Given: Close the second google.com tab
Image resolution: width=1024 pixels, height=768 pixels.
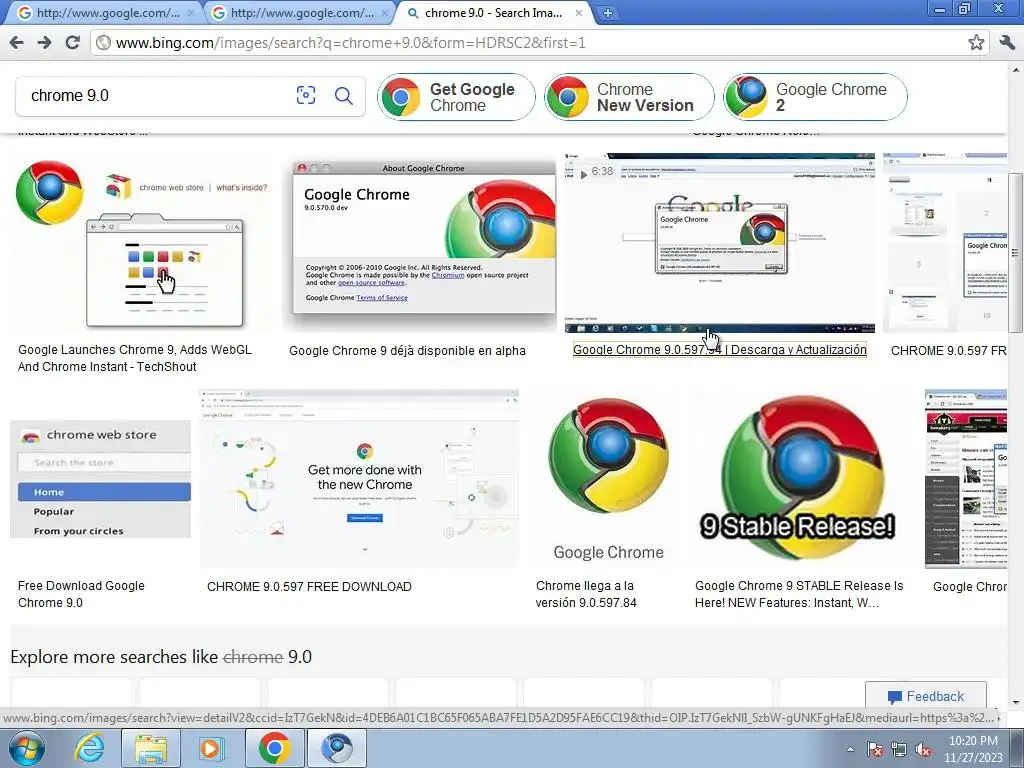Looking at the screenshot, I should click(385, 13).
